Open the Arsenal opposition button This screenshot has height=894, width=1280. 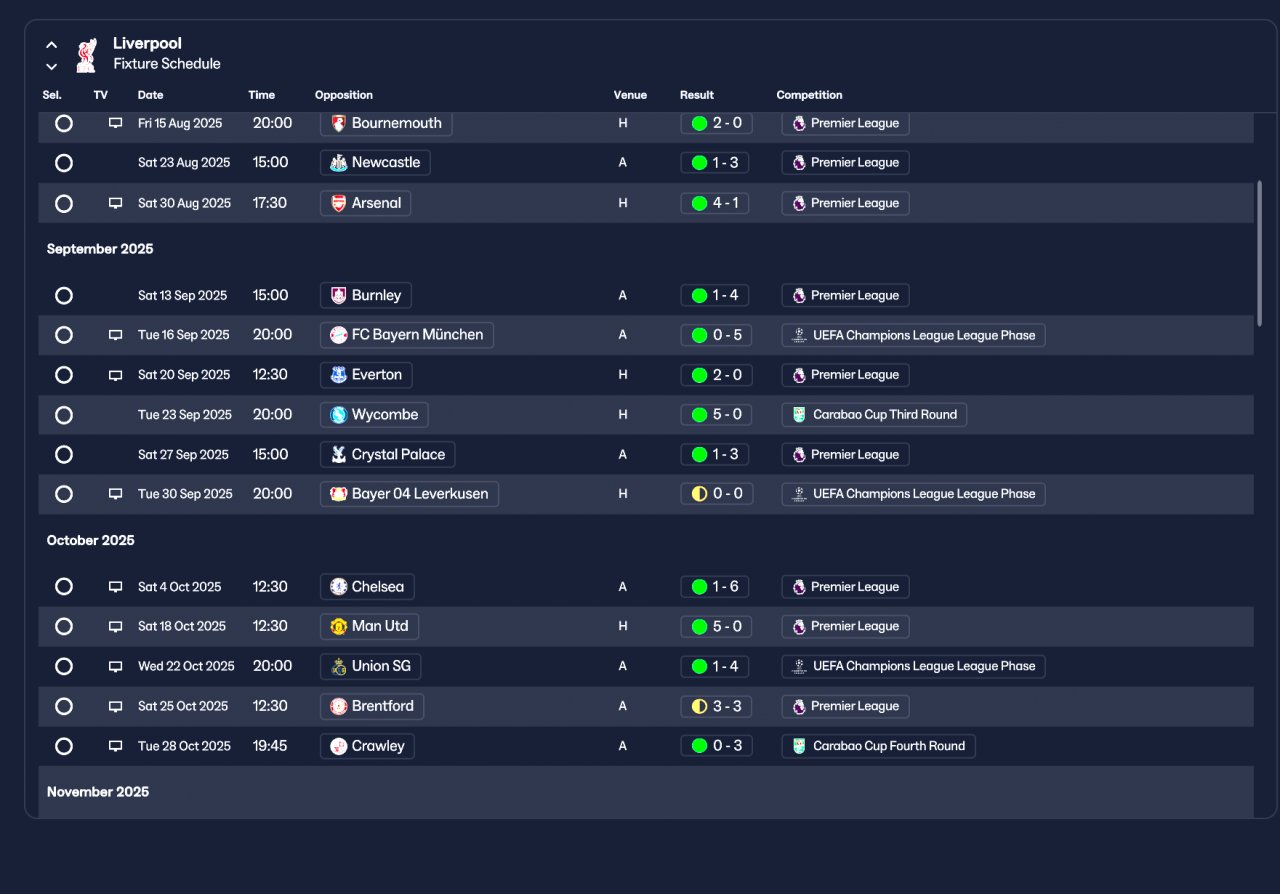click(365, 203)
